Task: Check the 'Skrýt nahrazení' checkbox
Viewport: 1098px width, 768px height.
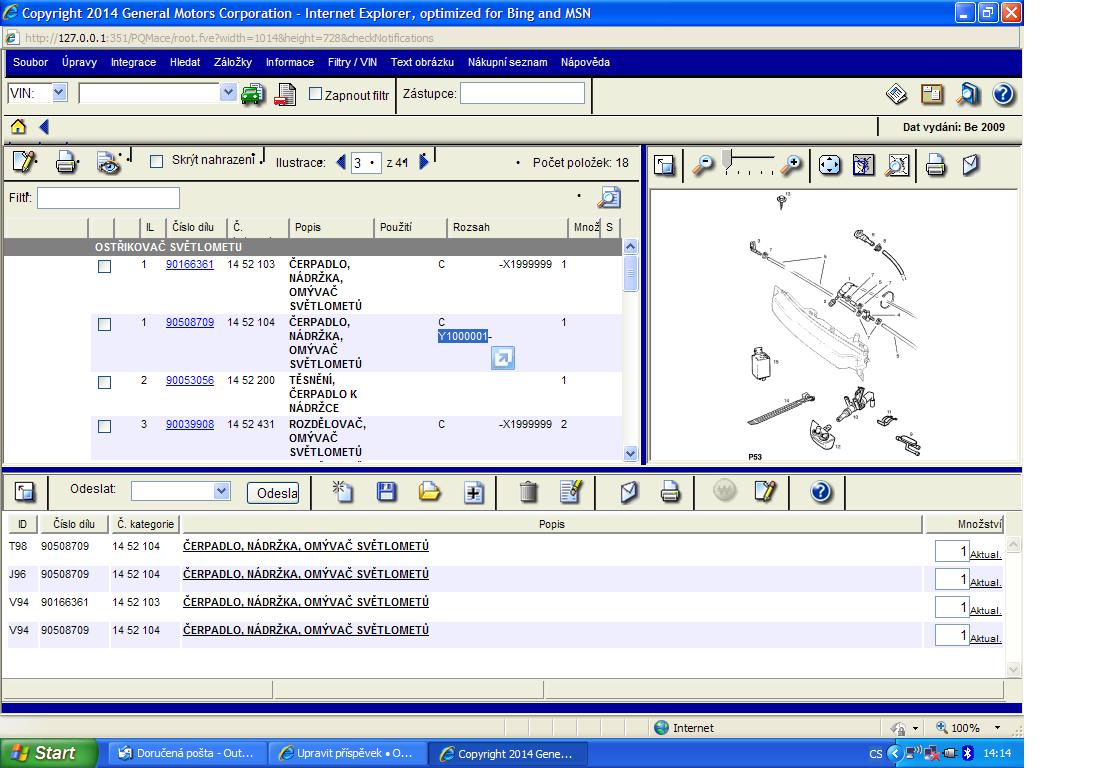Action: (x=156, y=161)
